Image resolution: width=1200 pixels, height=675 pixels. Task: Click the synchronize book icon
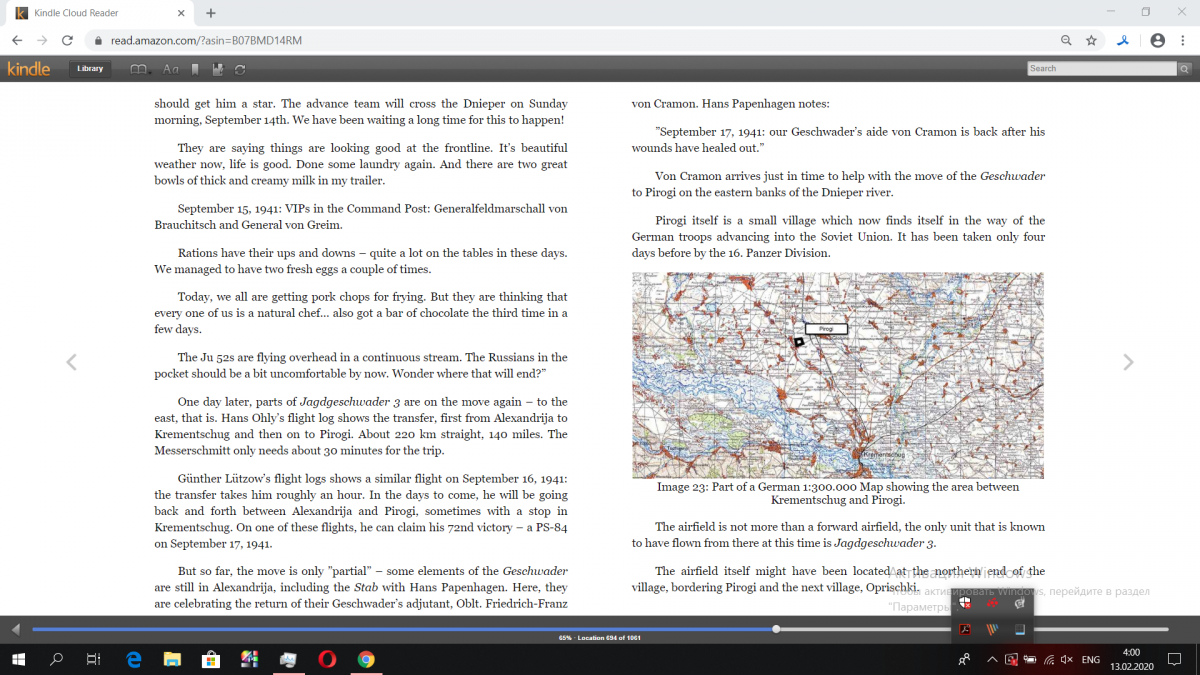point(240,69)
